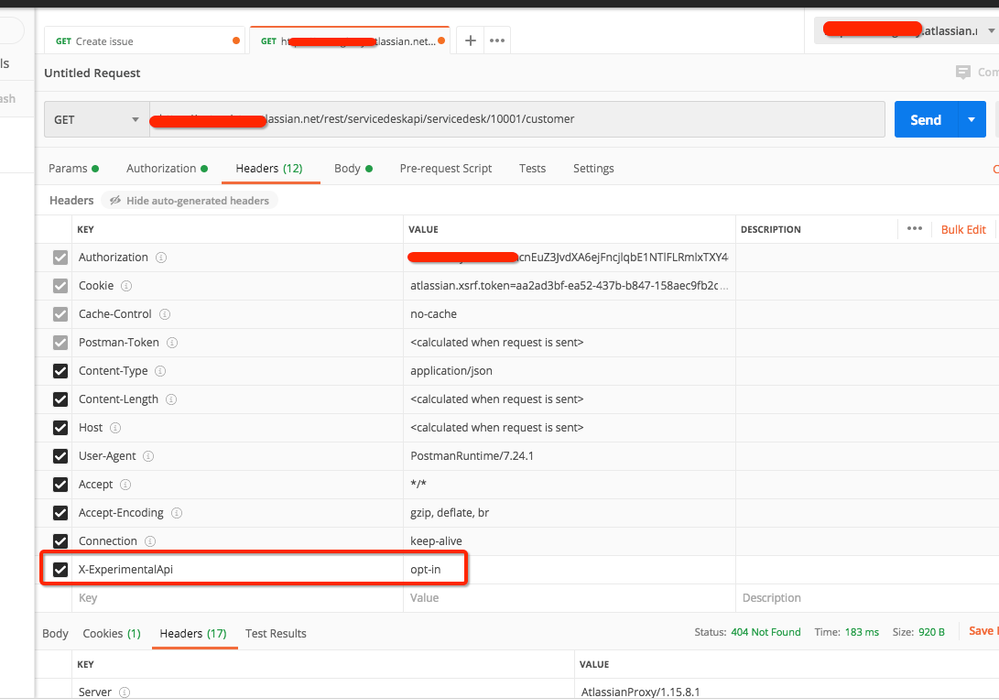999x700 pixels.
Task: Uncheck the X-ExperimentalApi header checkbox
Action: [61, 569]
